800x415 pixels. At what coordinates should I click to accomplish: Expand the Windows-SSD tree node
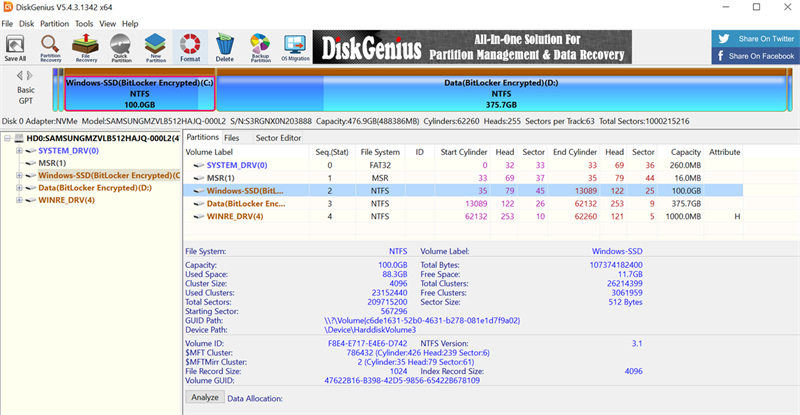pos(19,175)
